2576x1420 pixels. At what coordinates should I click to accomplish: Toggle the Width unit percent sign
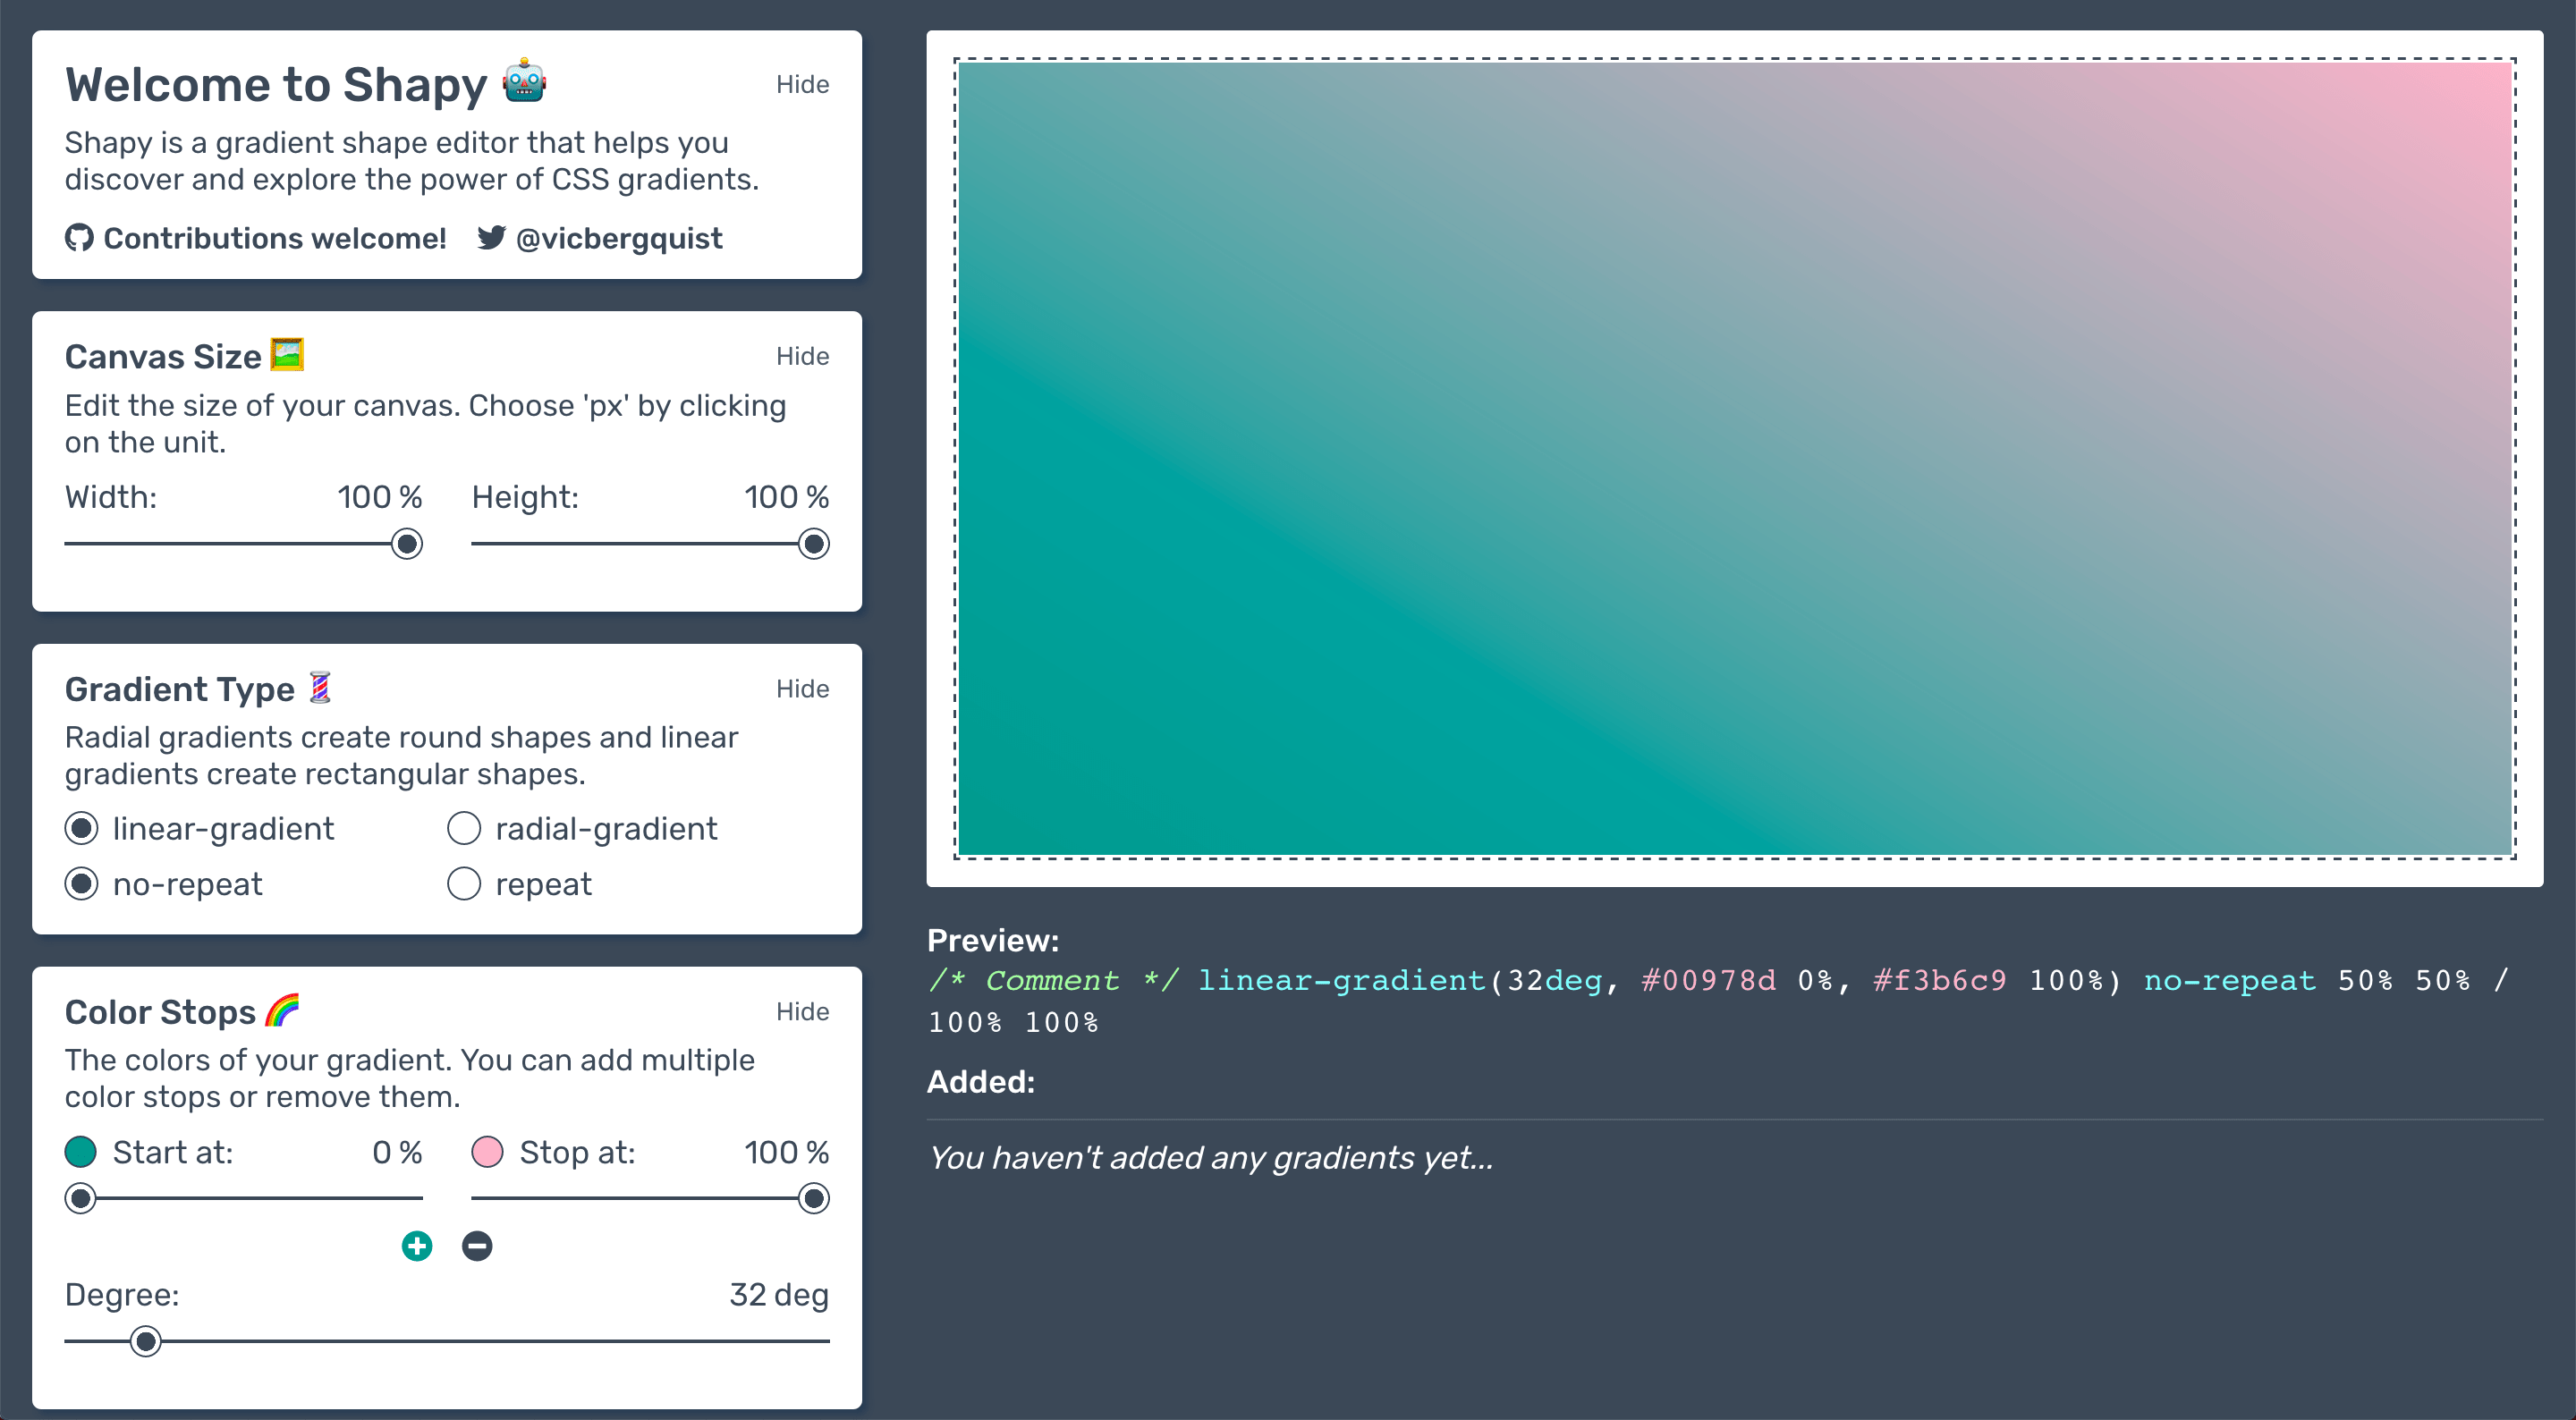point(411,497)
